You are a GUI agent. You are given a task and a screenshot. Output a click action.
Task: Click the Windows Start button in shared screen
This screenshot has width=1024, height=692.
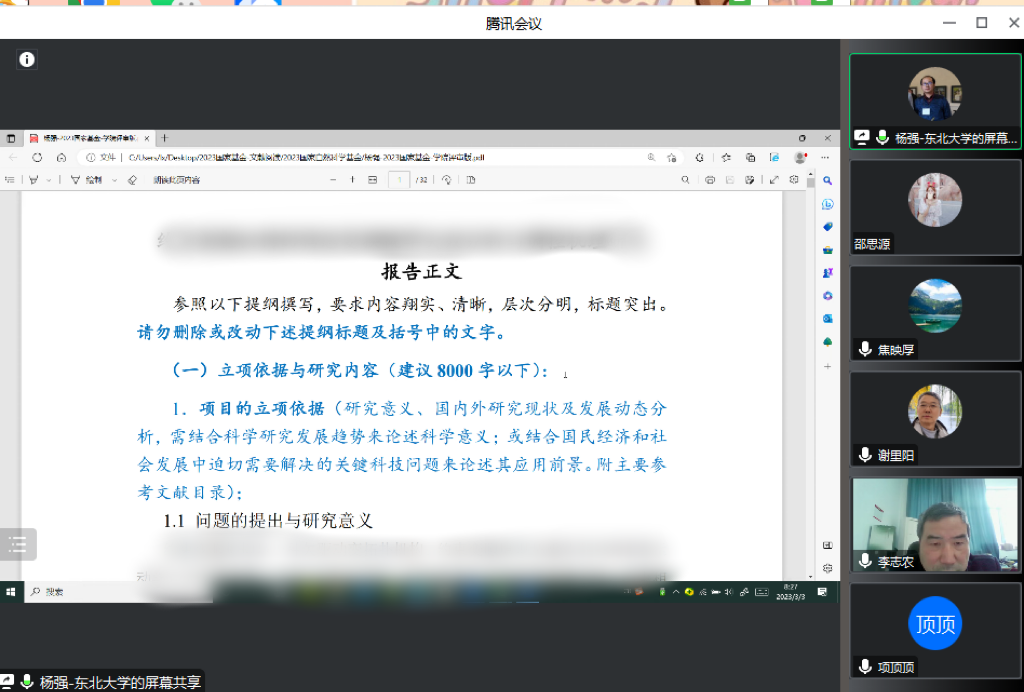[x=11, y=592]
